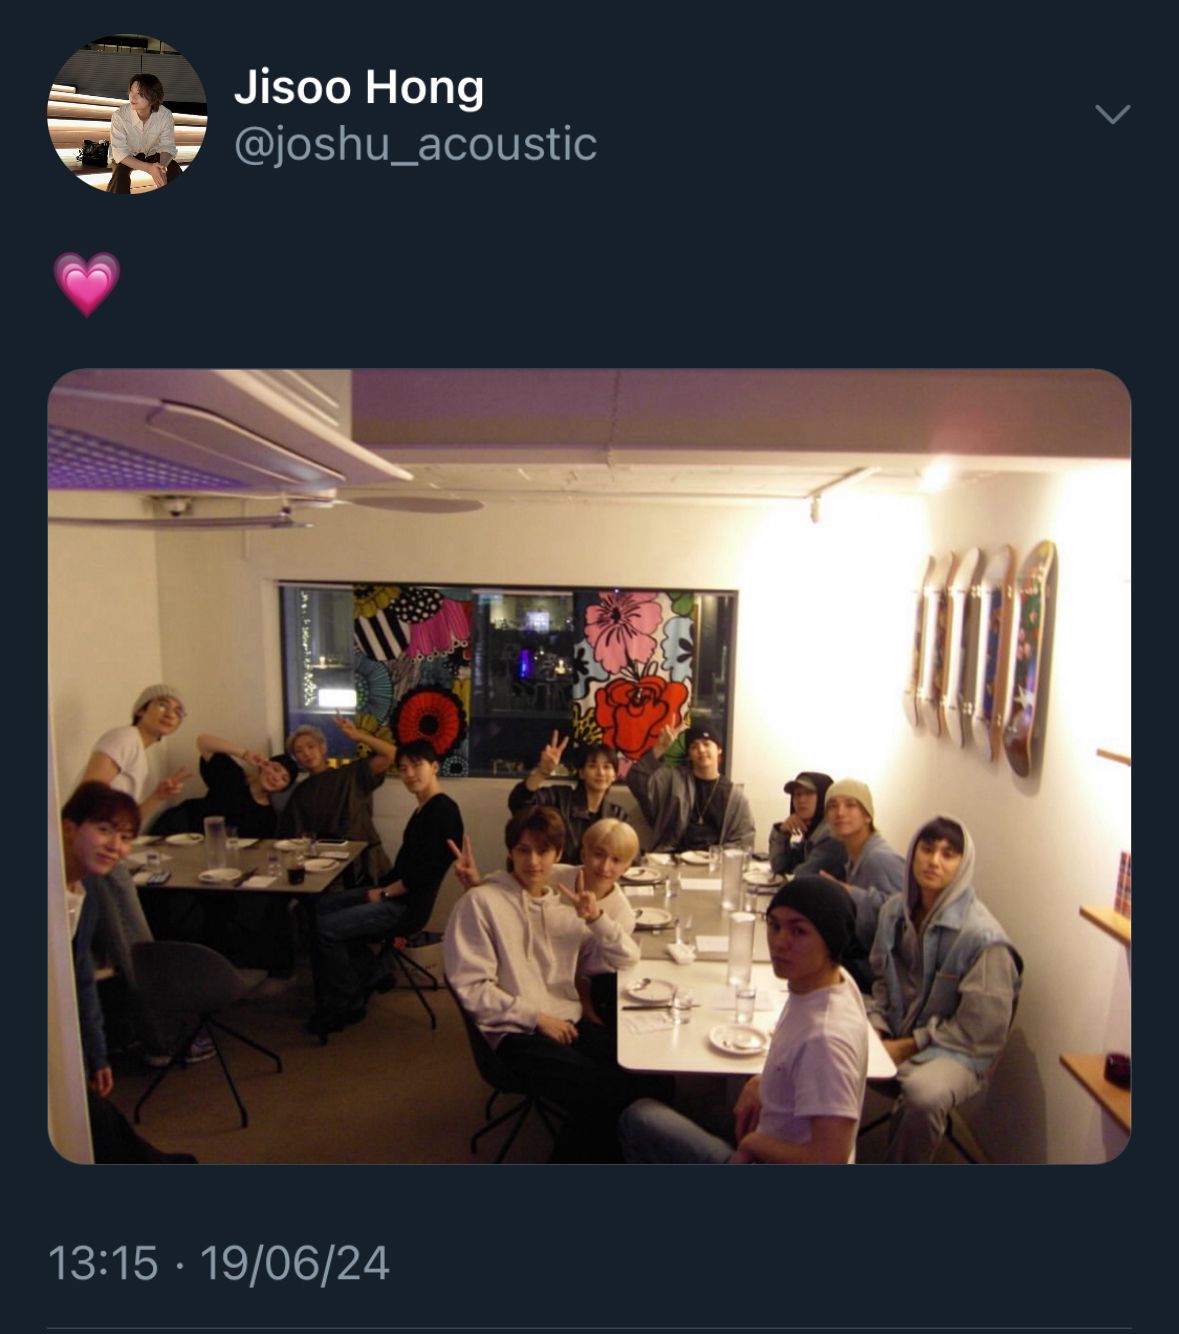Click the Jisoo Hong display name
This screenshot has height=1334, width=1179.
[359, 87]
